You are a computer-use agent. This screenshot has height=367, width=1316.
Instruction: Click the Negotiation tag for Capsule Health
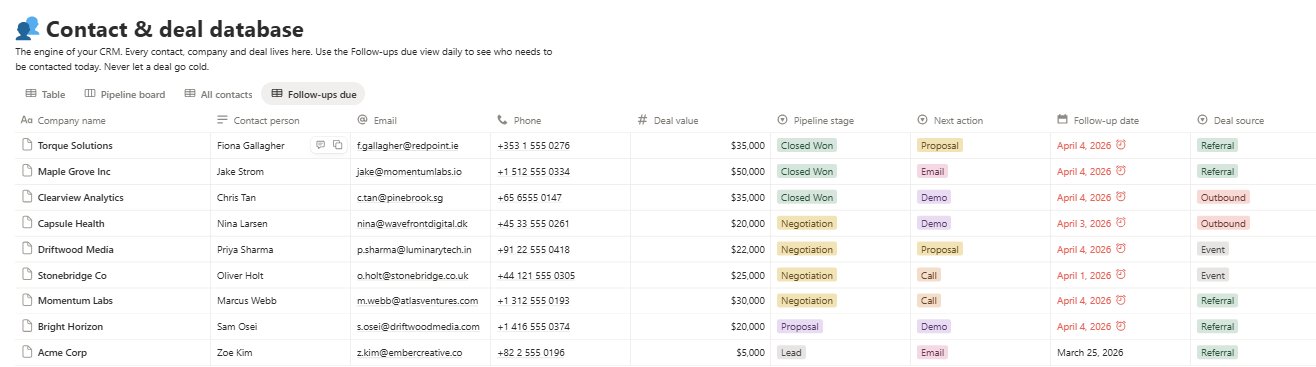click(807, 223)
